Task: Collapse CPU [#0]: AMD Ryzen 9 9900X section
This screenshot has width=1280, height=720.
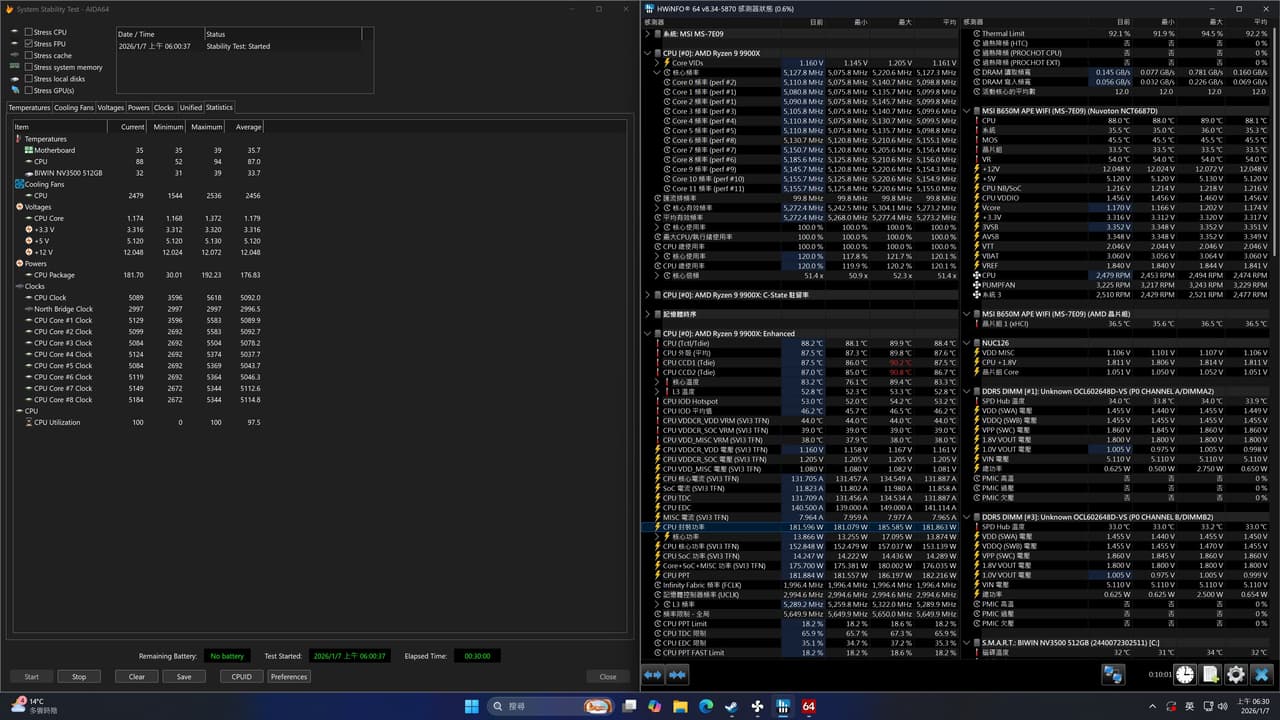Action: (x=649, y=53)
